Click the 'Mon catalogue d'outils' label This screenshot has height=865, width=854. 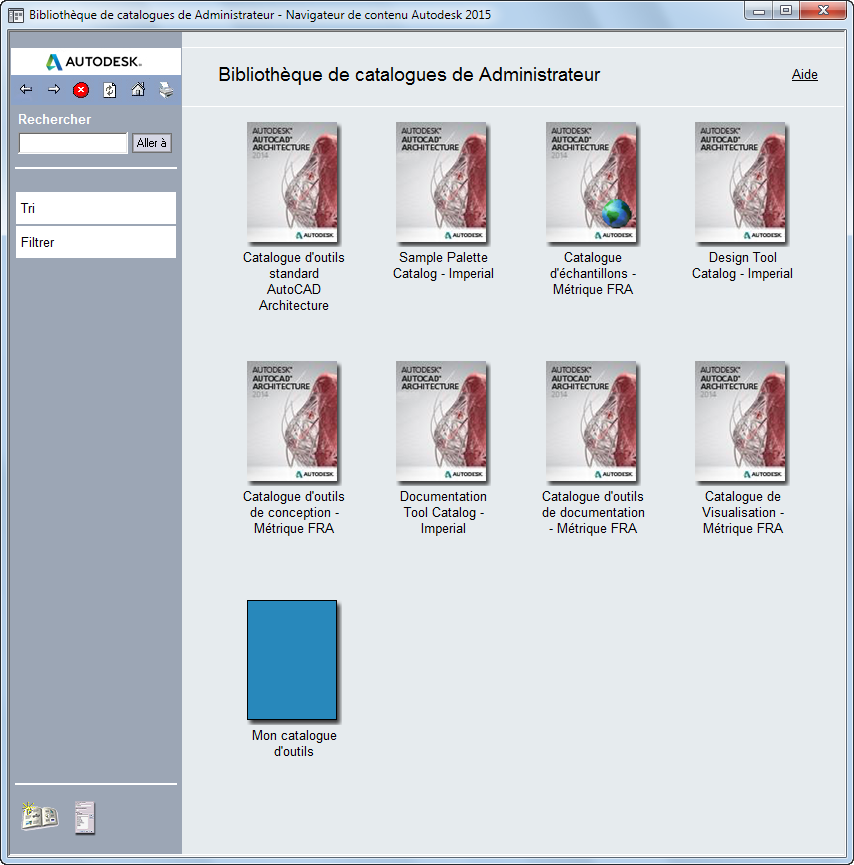[294, 743]
